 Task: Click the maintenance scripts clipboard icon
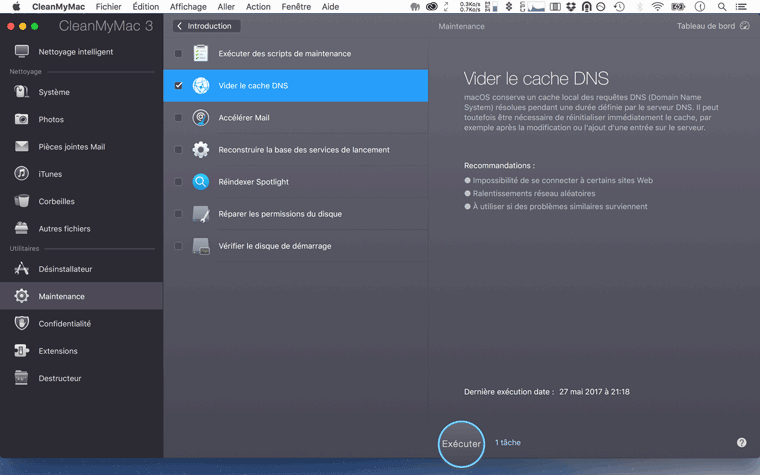pos(201,53)
